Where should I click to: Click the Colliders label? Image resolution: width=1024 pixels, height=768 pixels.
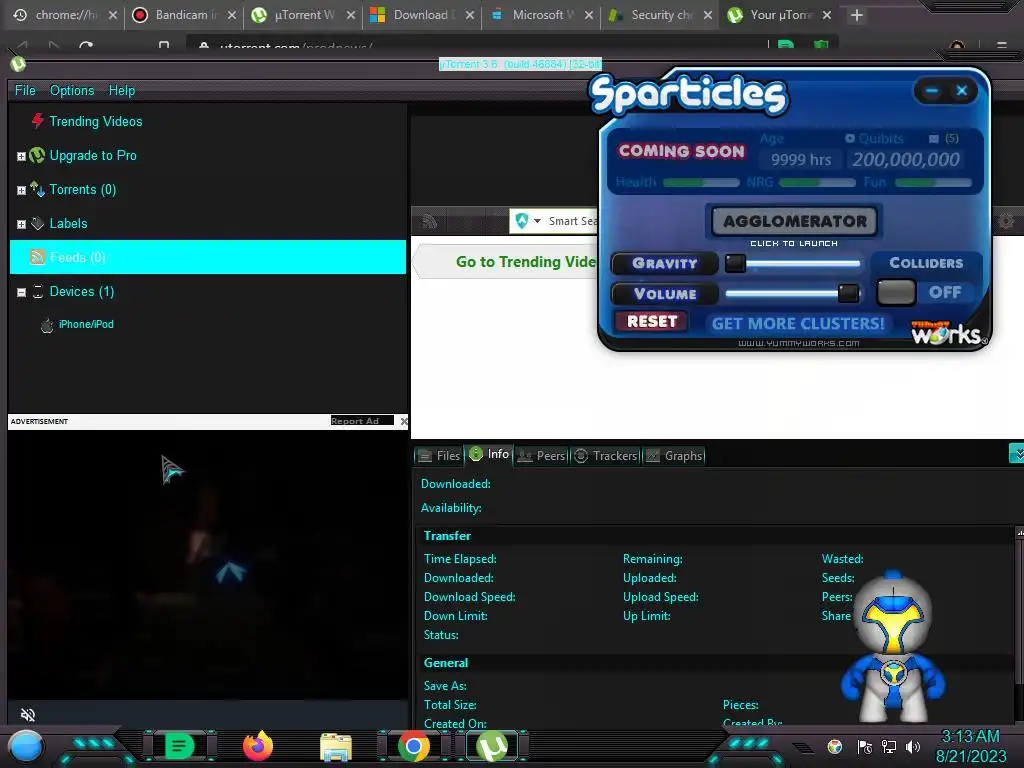[x=925, y=263]
